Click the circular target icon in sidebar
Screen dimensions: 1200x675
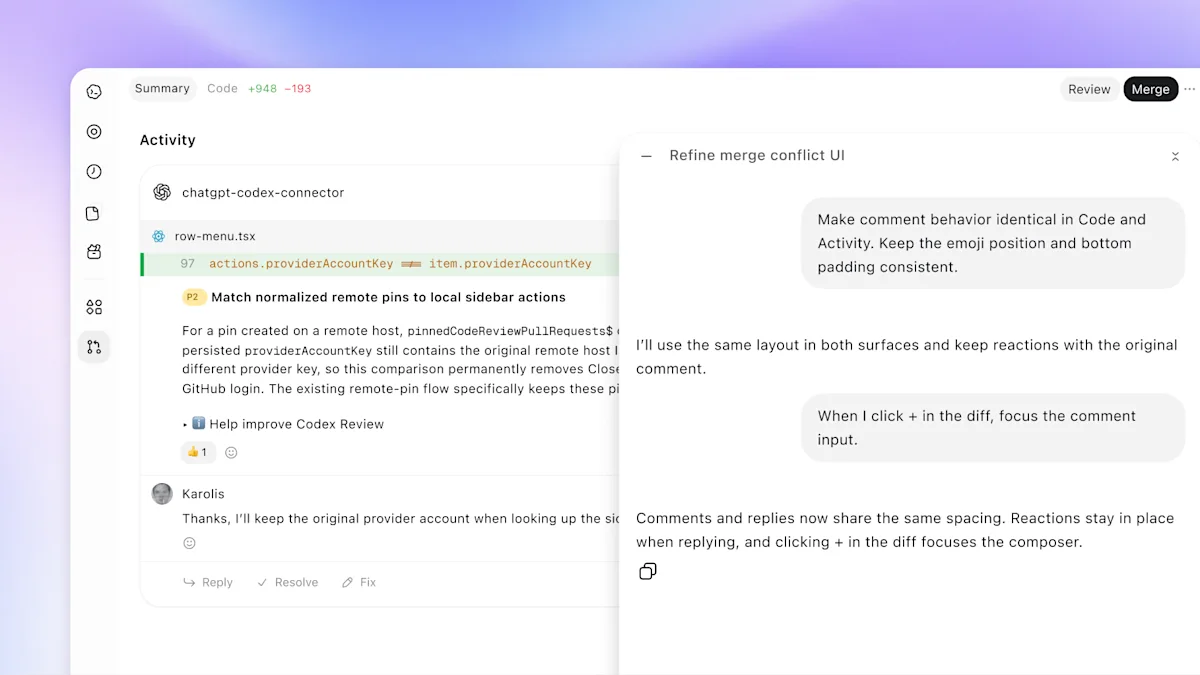click(94, 132)
